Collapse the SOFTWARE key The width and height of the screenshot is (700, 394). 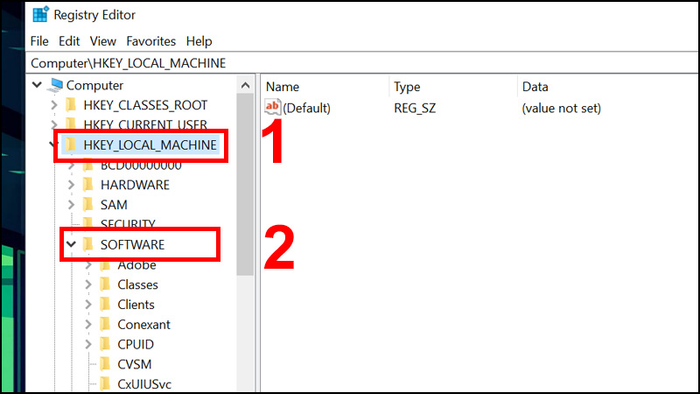click(71, 244)
